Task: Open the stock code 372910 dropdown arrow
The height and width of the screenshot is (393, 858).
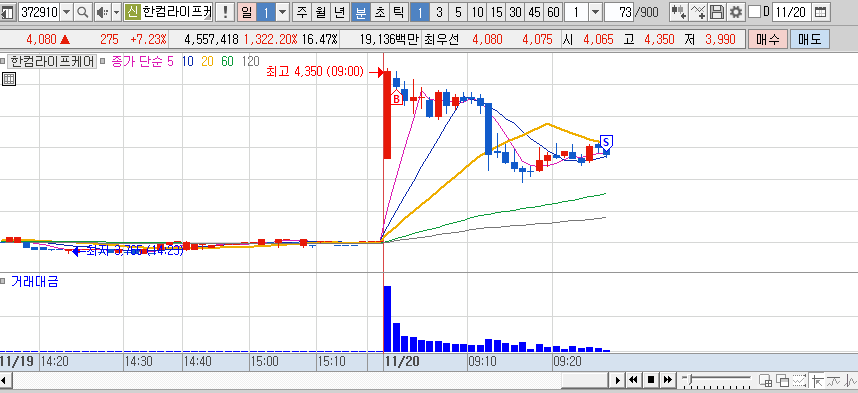Action: (x=66, y=11)
